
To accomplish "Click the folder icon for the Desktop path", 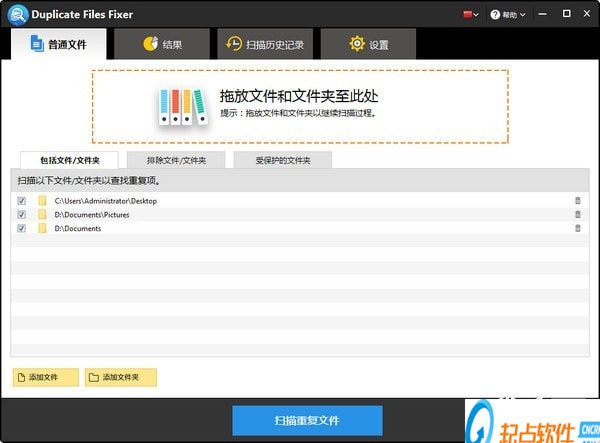I will [x=42, y=200].
